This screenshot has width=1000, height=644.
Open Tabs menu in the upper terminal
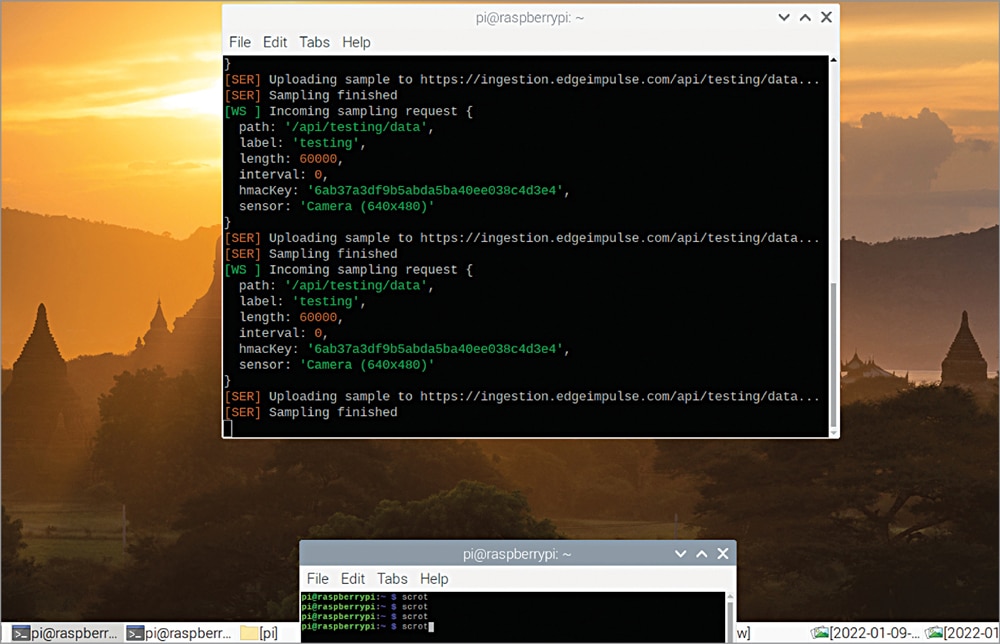[x=314, y=42]
